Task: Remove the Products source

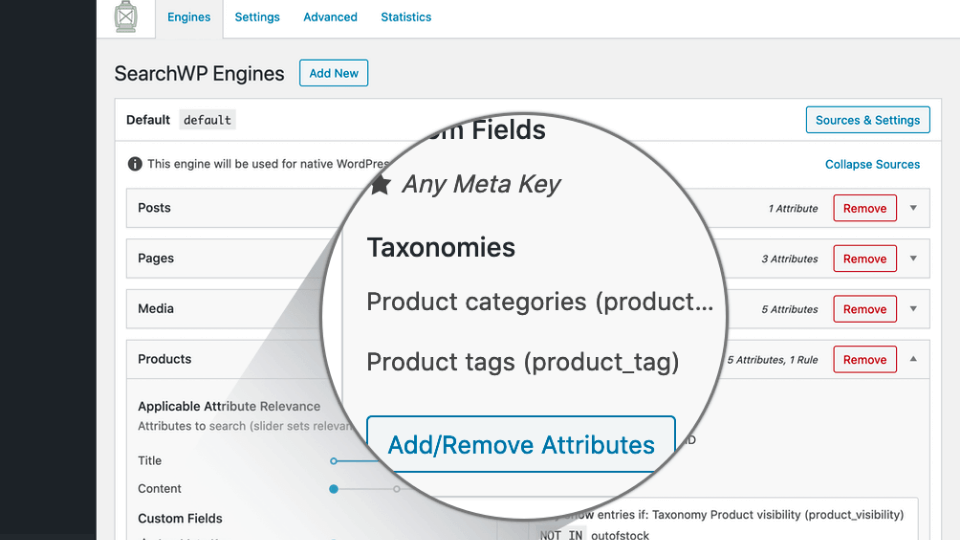Action: click(x=864, y=359)
